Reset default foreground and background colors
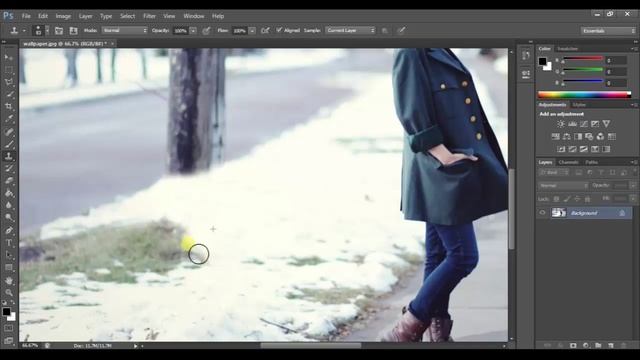 click(x=5, y=302)
